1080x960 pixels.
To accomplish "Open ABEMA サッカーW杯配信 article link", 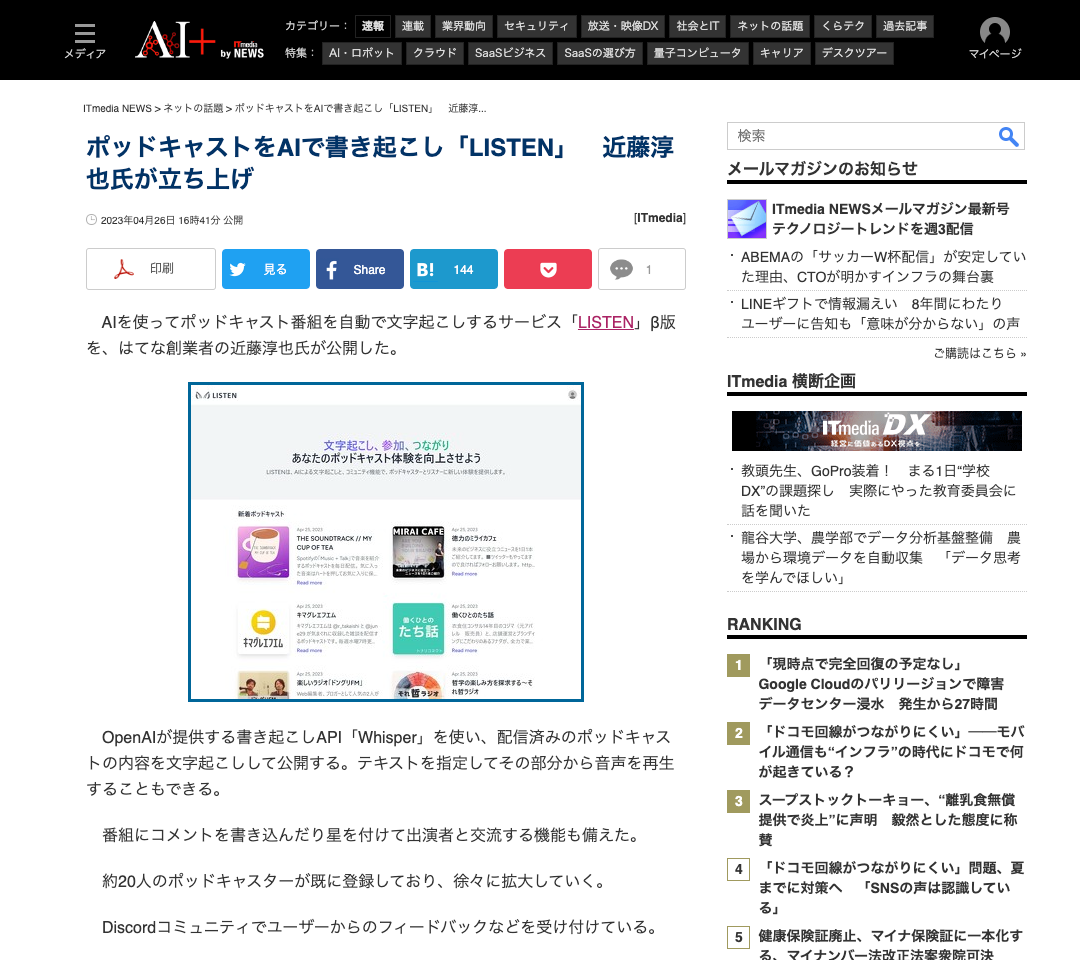I will click(884, 267).
